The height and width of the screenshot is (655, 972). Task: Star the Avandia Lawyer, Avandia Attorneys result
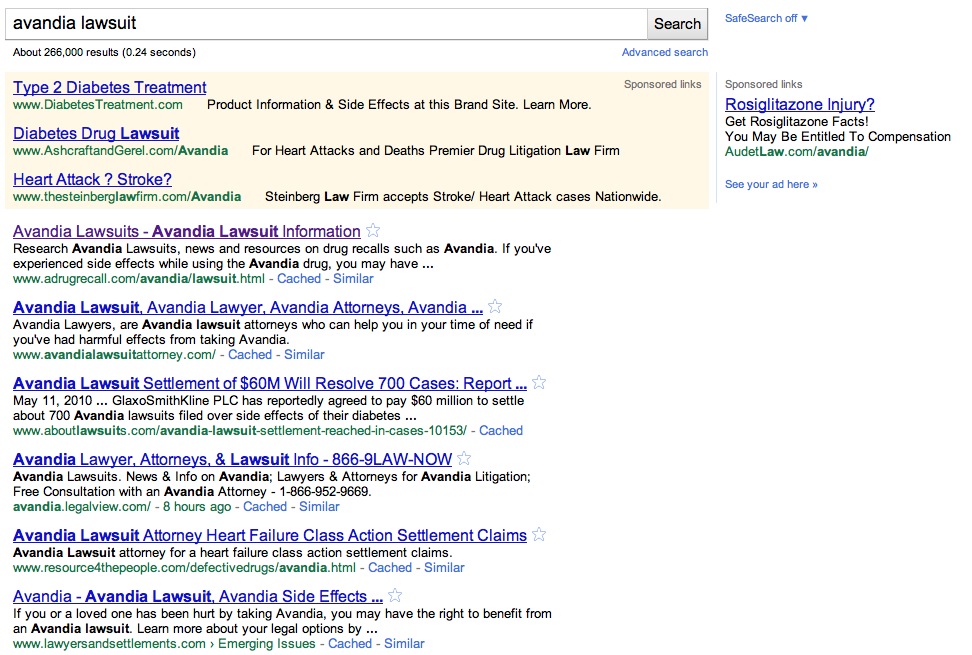495,306
